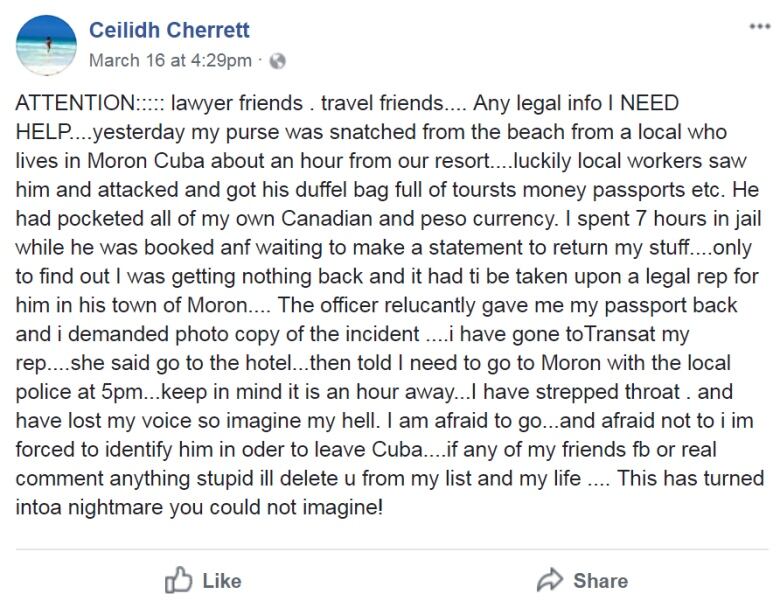Click 'nightmare you could not imagine!' closing line
The height and width of the screenshot is (608, 780).
coord(225,507)
